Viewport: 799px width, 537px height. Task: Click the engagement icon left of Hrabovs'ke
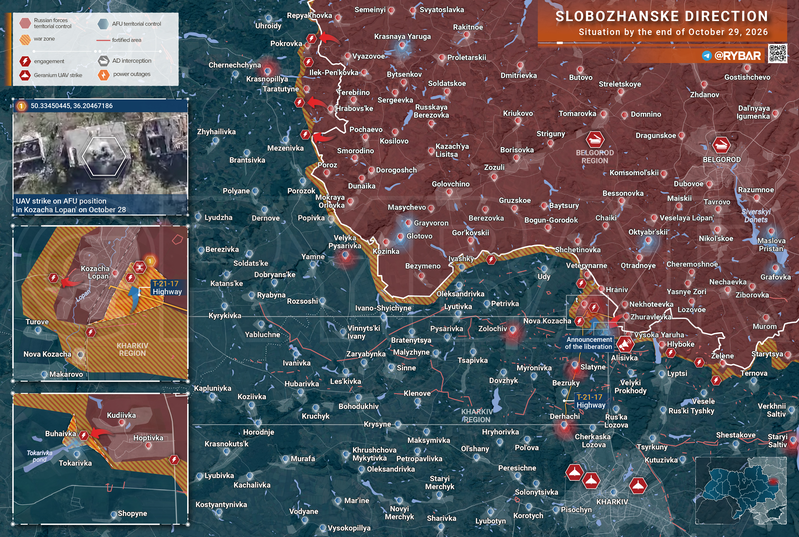(300, 103)
